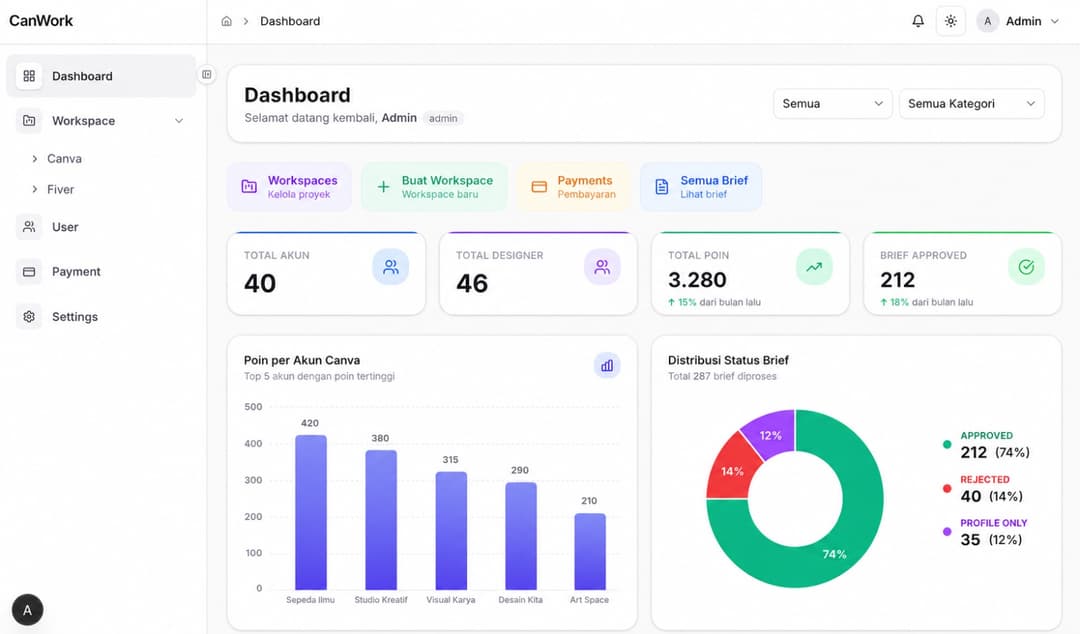The height and width of the screenshot is (634, 1080).
Task: Click the Studio Kreatif bar in the chart
Action: (x=381, y=520)
